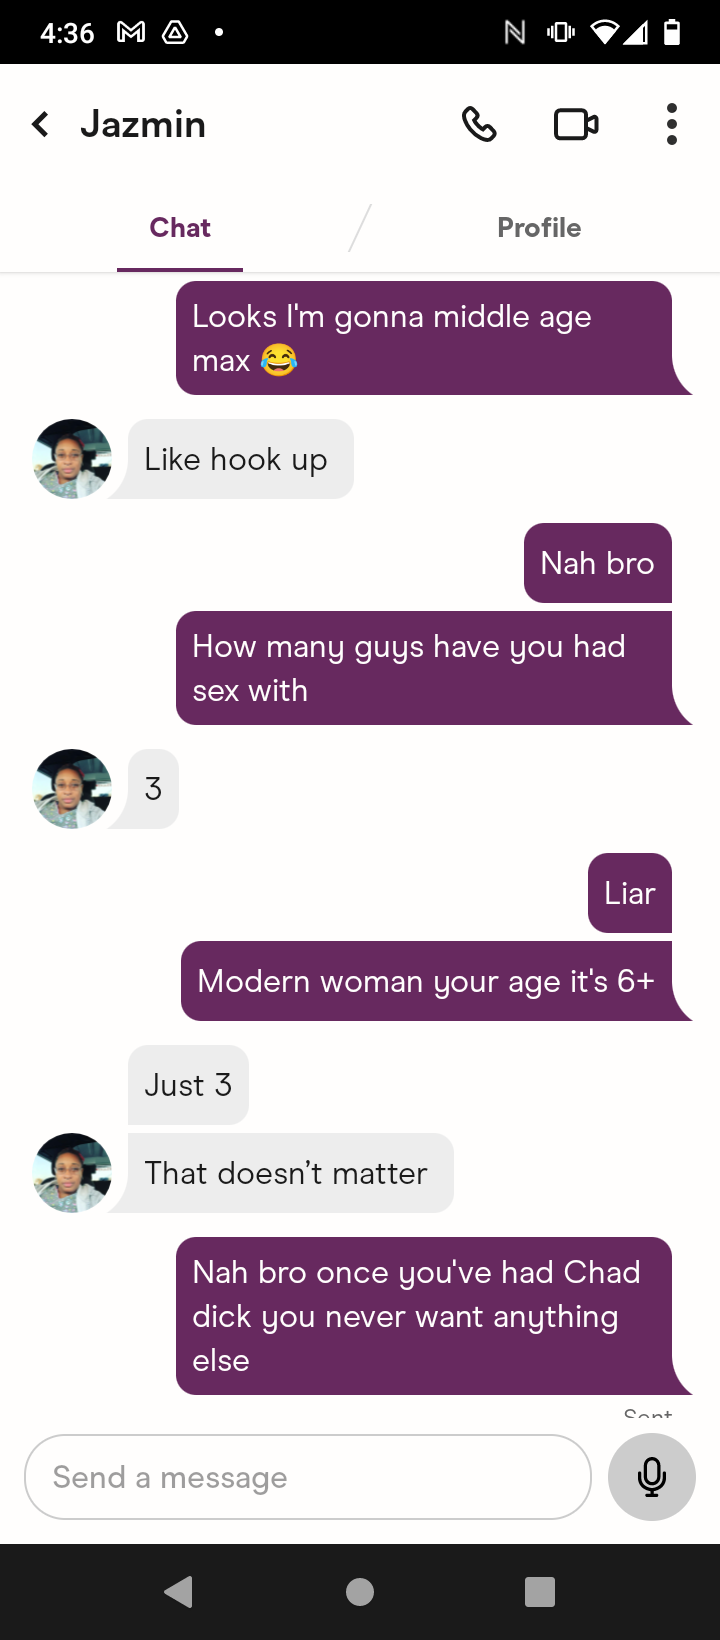Tap Android home circle button

[360, 1592]
